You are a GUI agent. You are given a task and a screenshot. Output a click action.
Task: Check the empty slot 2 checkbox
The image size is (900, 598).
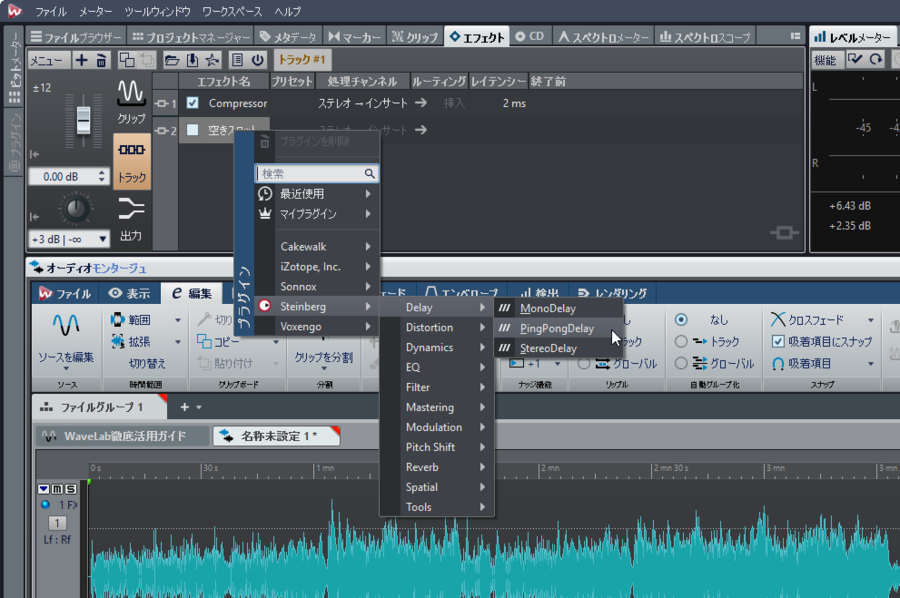click(x=192, y=130)
